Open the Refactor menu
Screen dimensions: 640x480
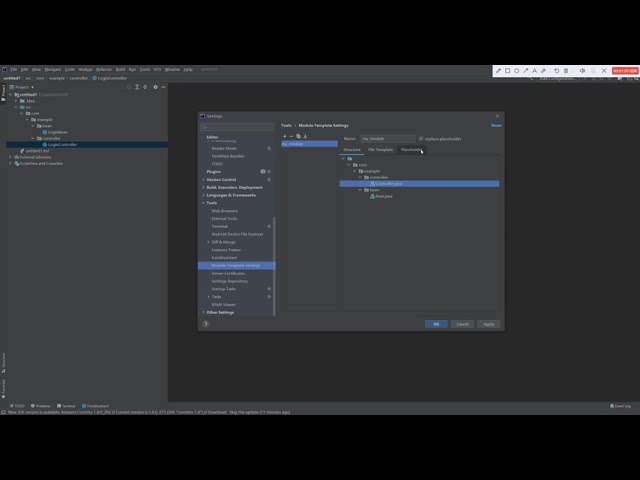pyautogui.click(x=104, y=69)
